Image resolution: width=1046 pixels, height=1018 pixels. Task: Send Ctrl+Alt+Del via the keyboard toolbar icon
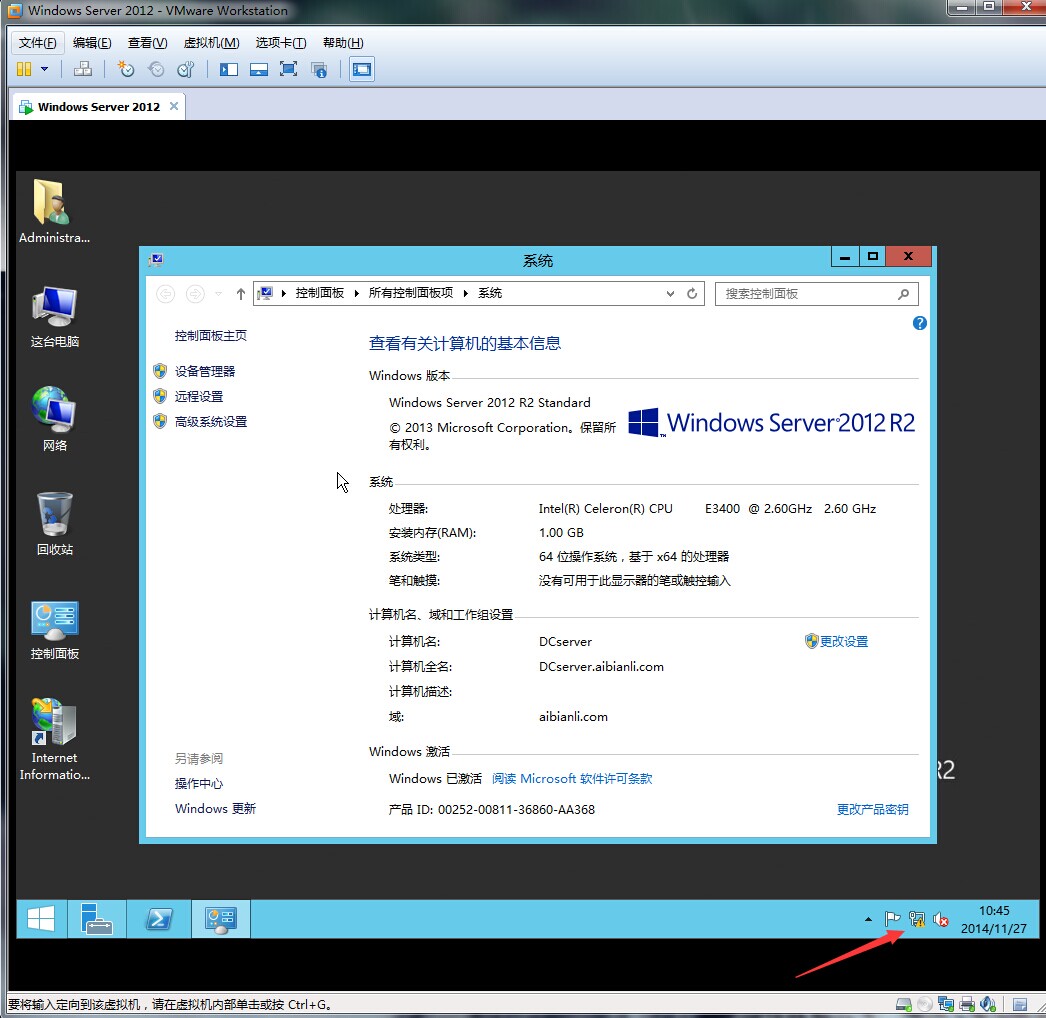pos(83,69)
